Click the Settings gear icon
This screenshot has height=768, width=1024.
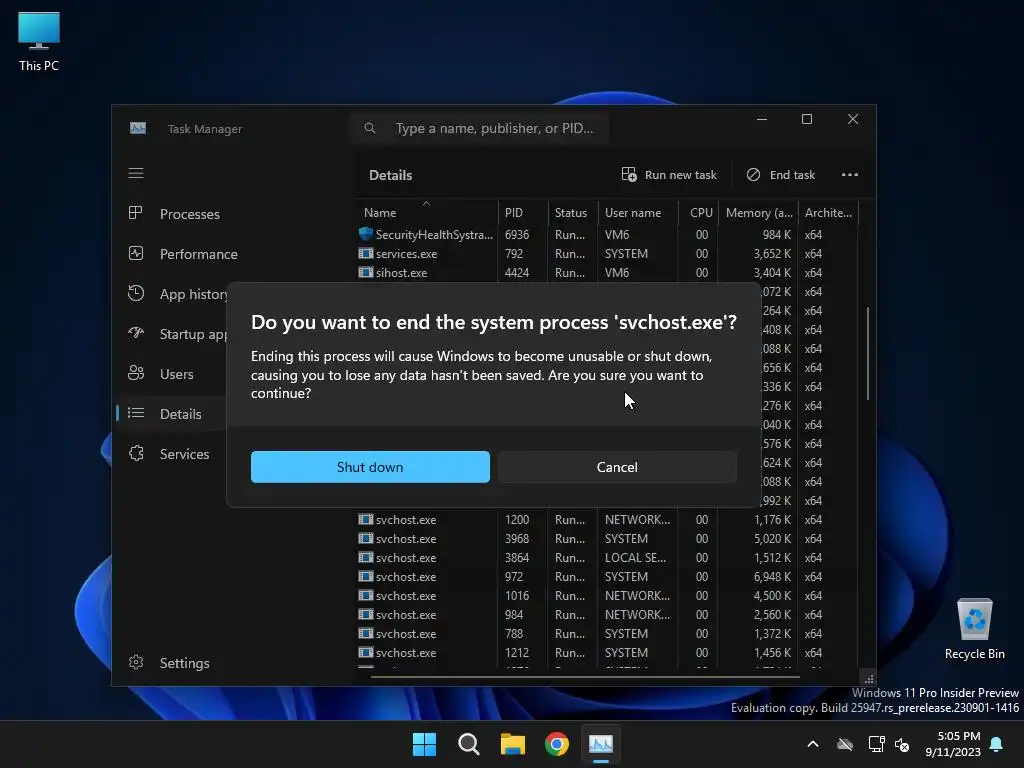tap(136, 662)
